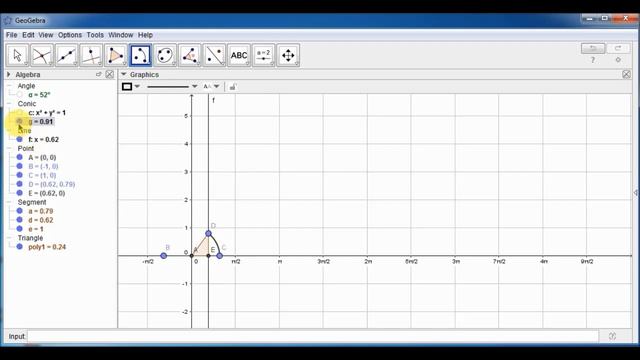Image resolution: width=640 pixels, height=360 pixels.
Task: Collapse the Triangle category in Algebra
Action: coord(9,238)
